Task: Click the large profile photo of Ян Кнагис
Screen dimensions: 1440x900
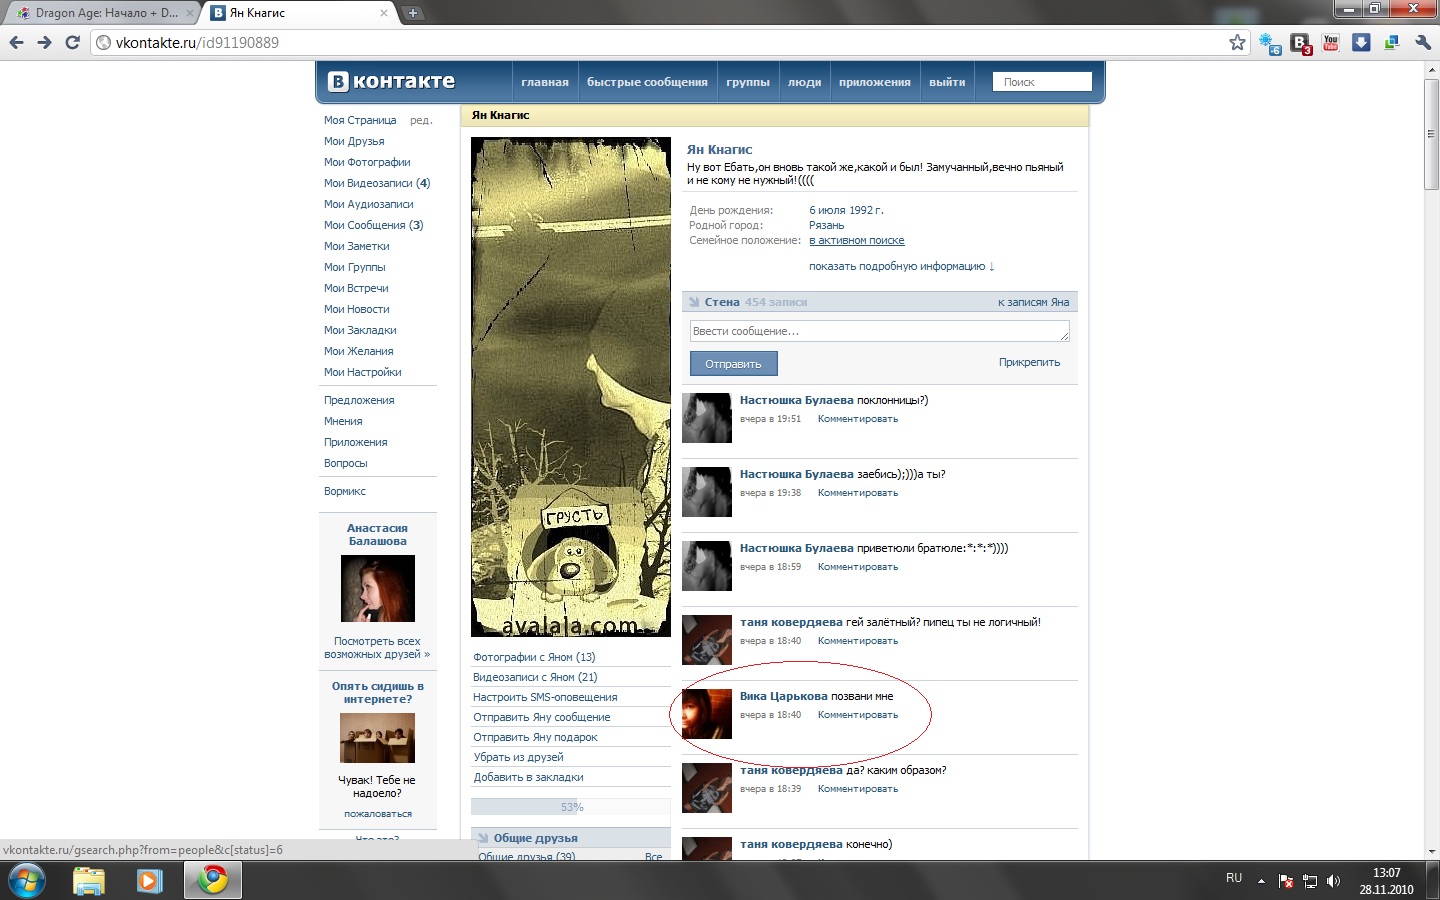Action: tap(571, 387)
